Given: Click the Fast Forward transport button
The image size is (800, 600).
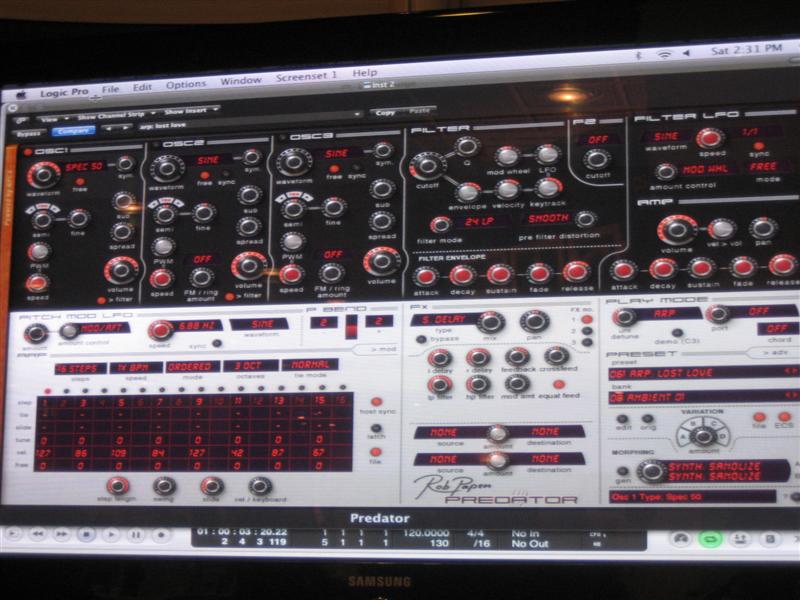Looking at the screenshot, I should [62, 534].
